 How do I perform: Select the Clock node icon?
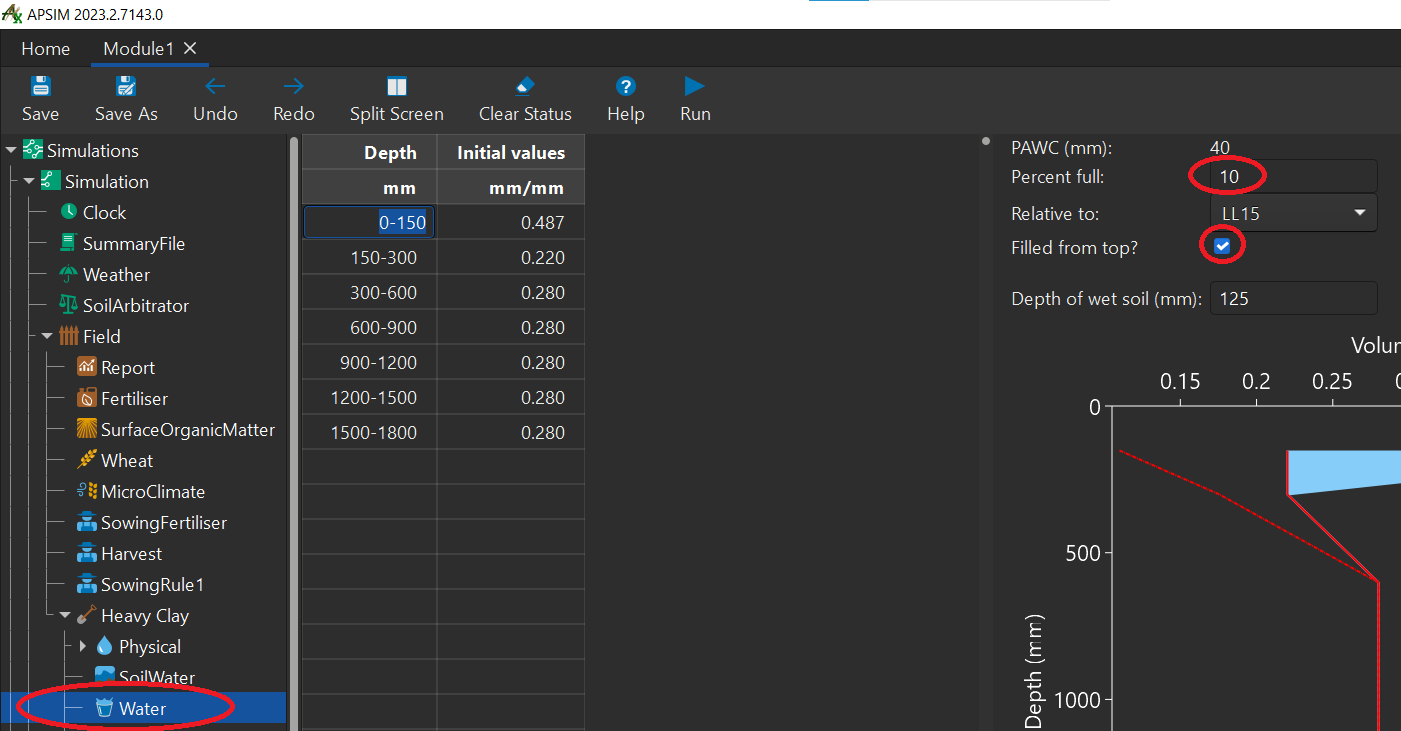[68, 212]
